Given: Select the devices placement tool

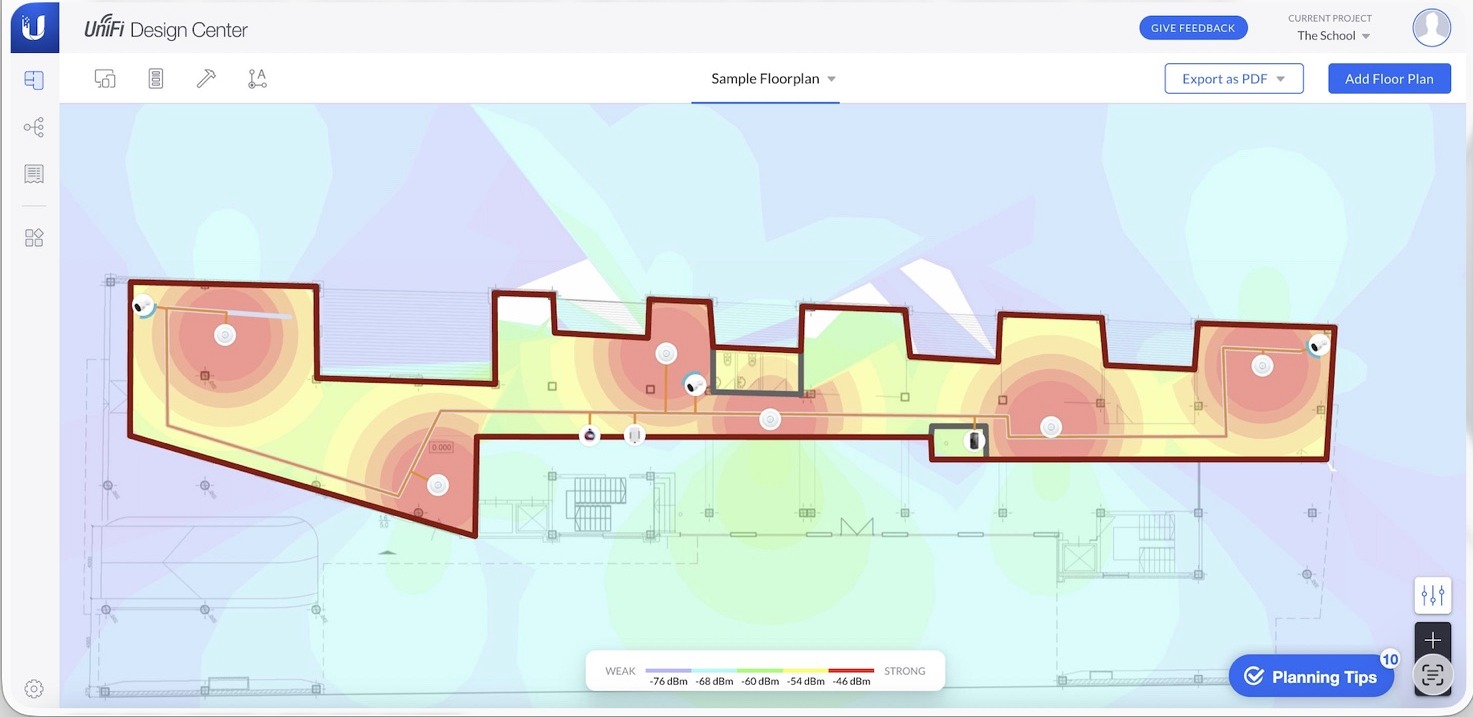Looking at the screenshot, I should tap(105, 77).
